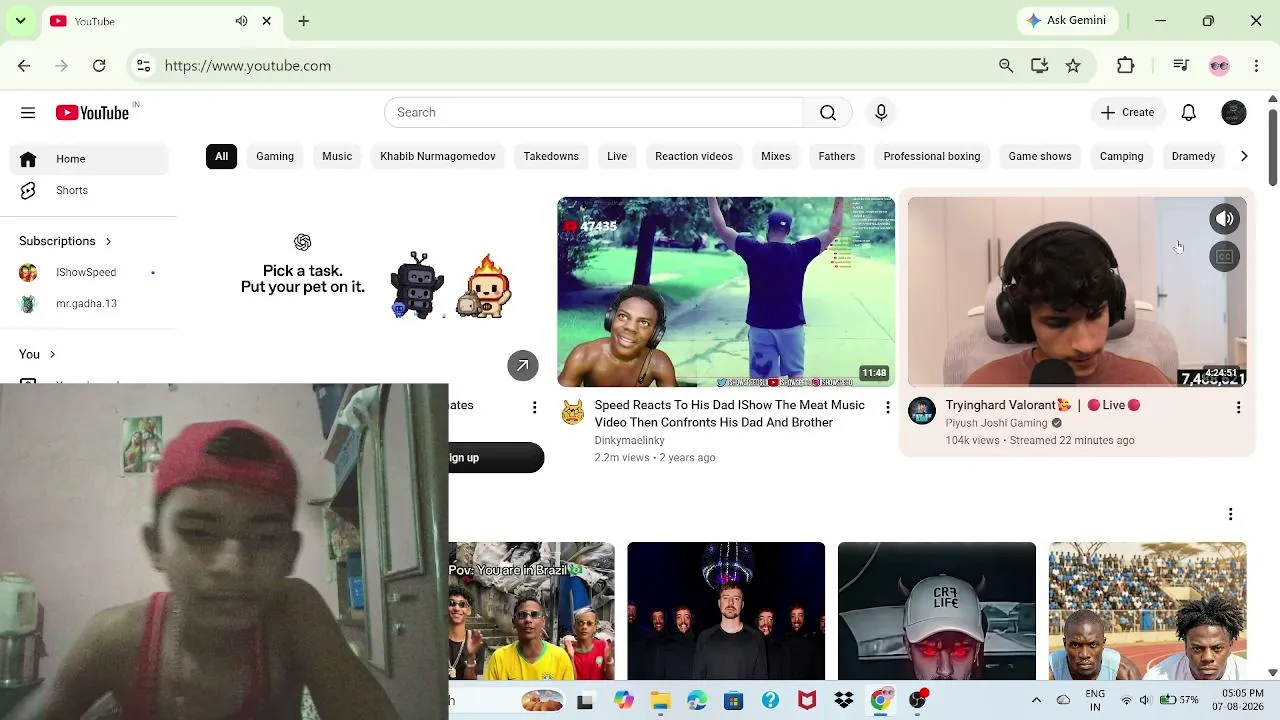This screenshot has width=1280, height=720.
Task: Open the zoom control in the address bar
Action: click(1006, 66)
